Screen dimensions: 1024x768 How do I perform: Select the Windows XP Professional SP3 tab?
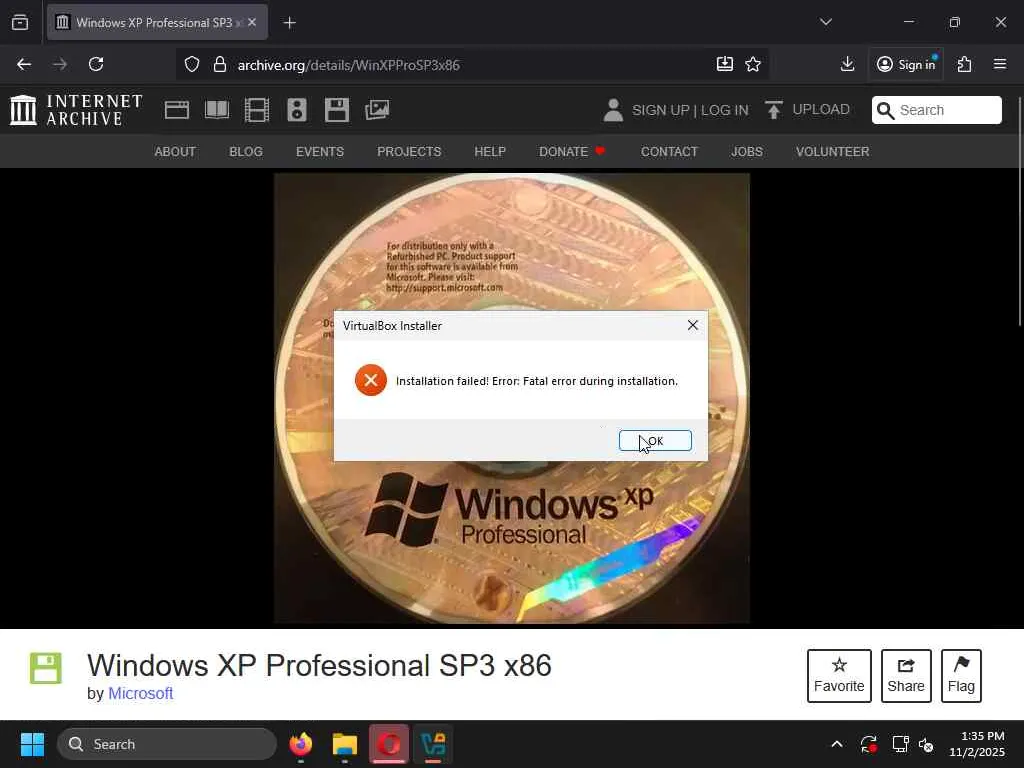[x=157, y=22]
